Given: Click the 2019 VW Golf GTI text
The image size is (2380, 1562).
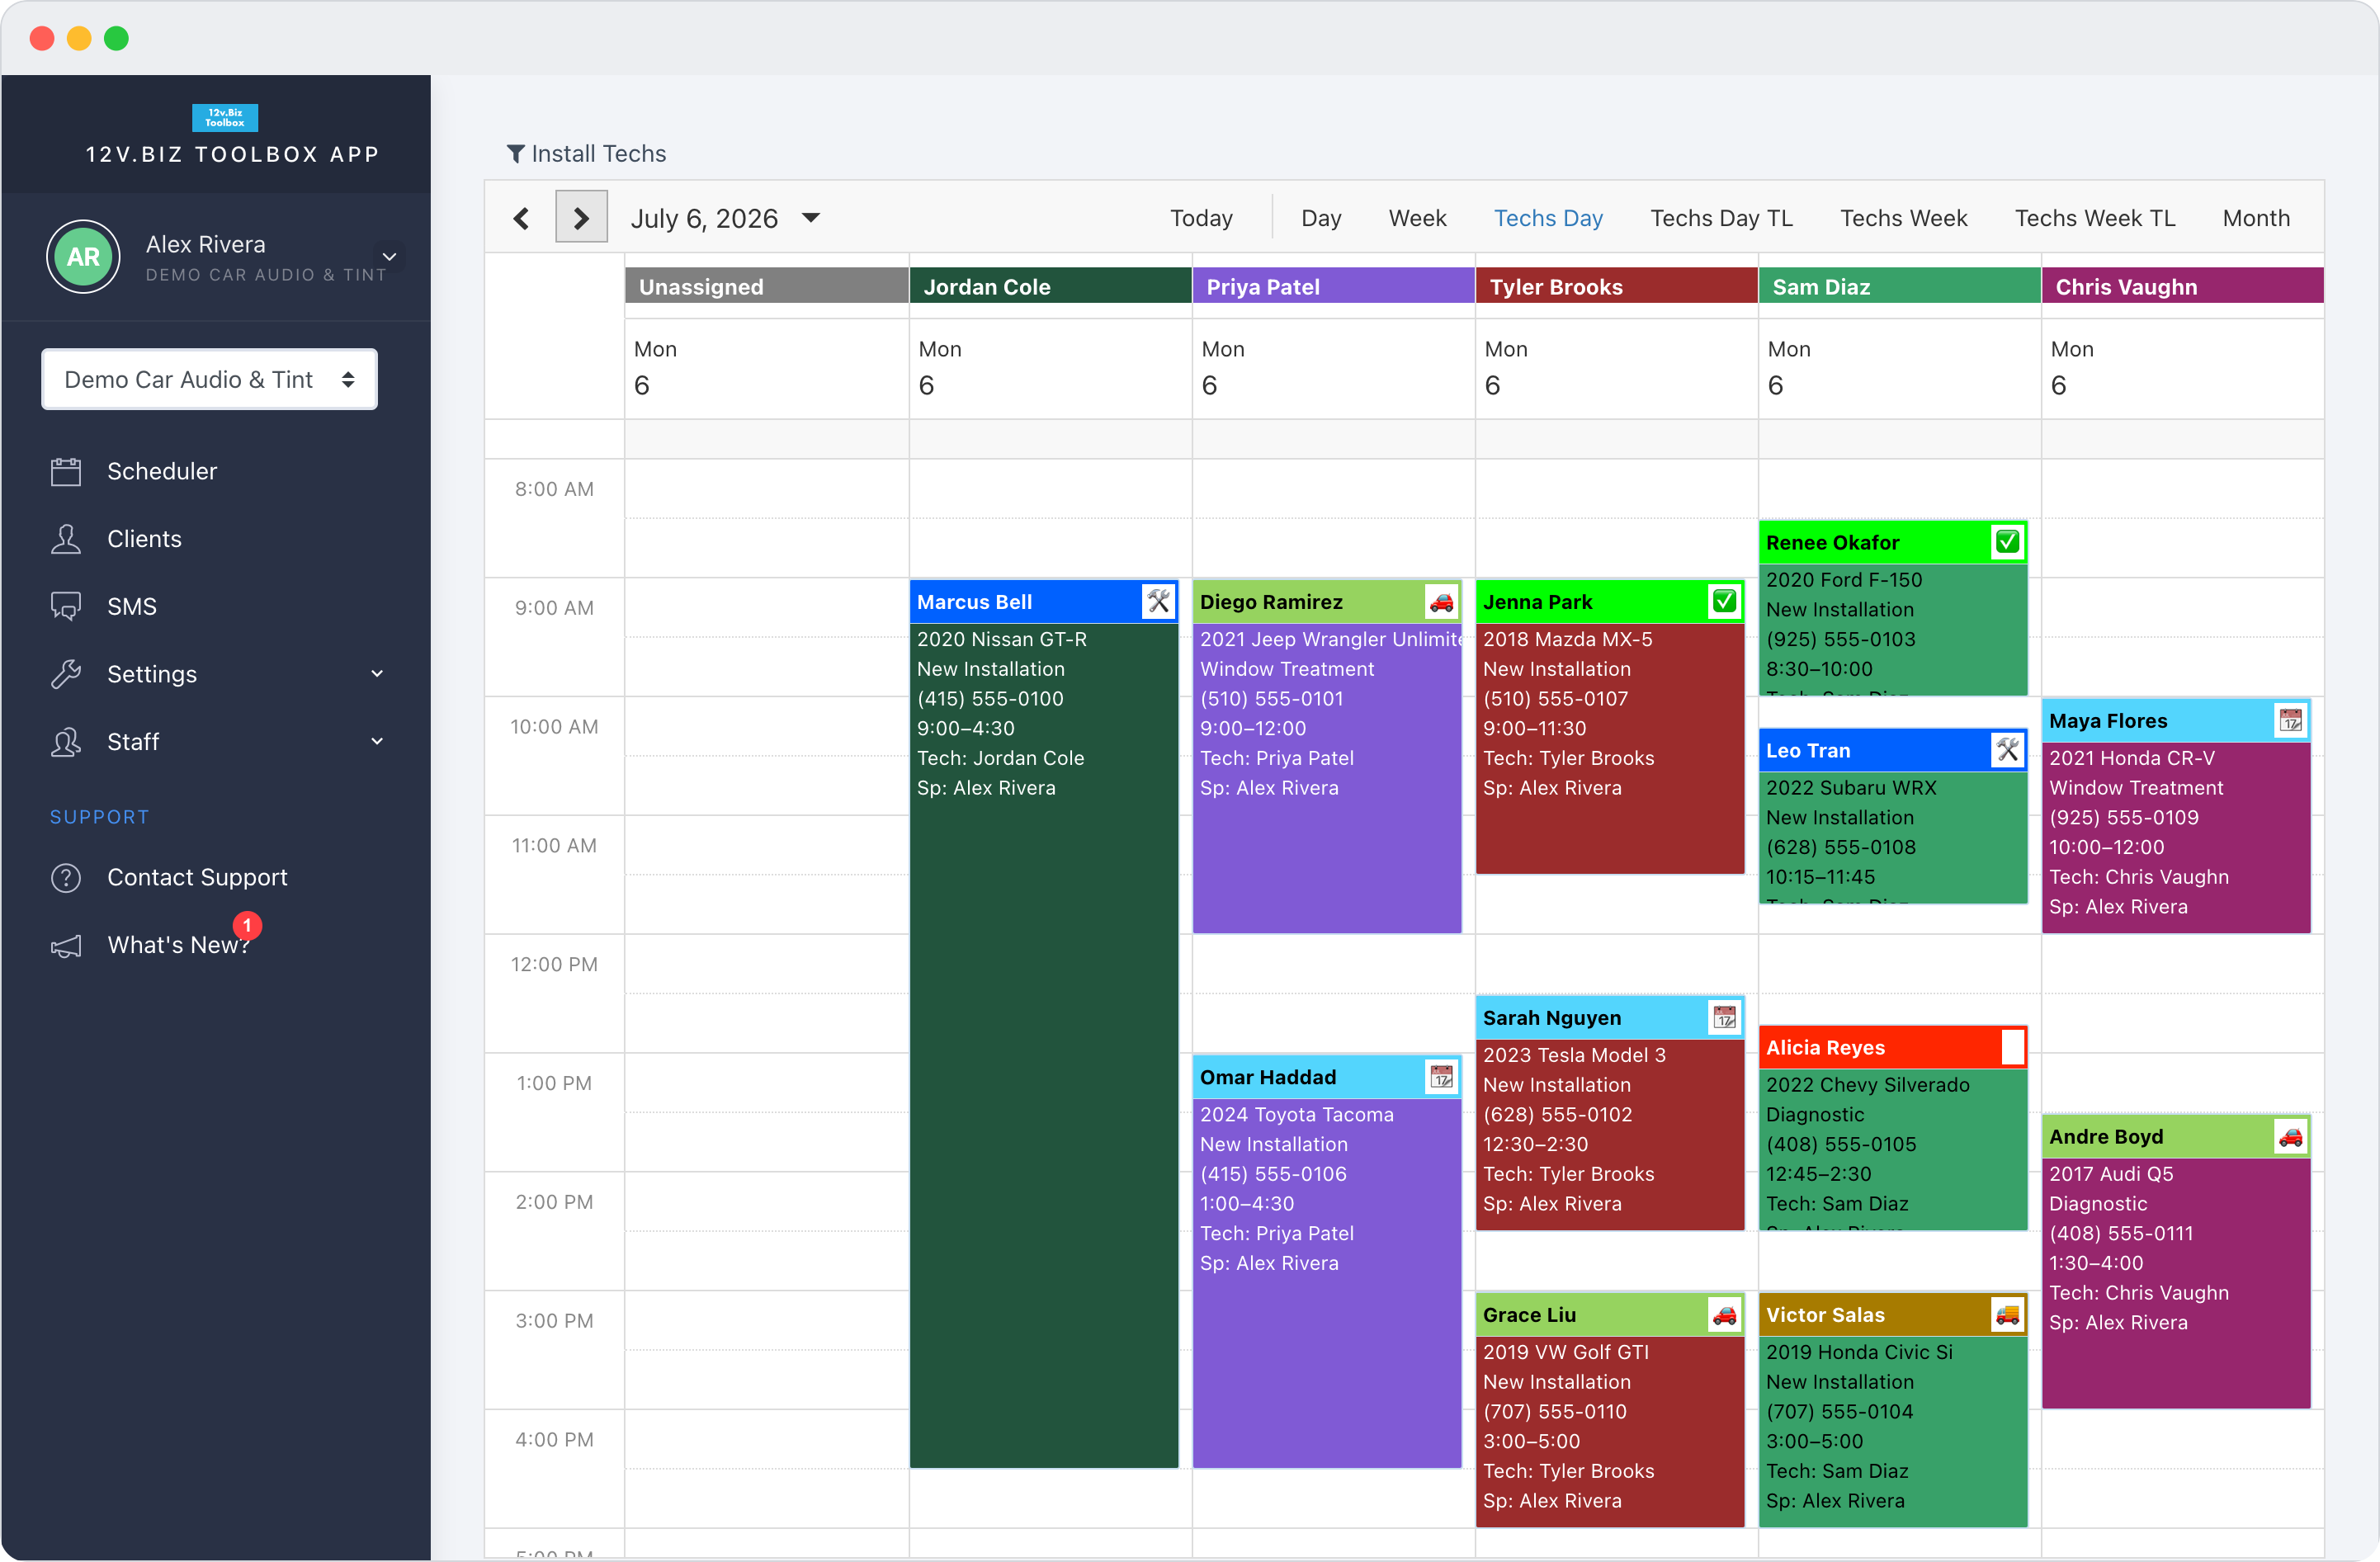Looking at the screenshot, I should [x=1565, y=1351].
